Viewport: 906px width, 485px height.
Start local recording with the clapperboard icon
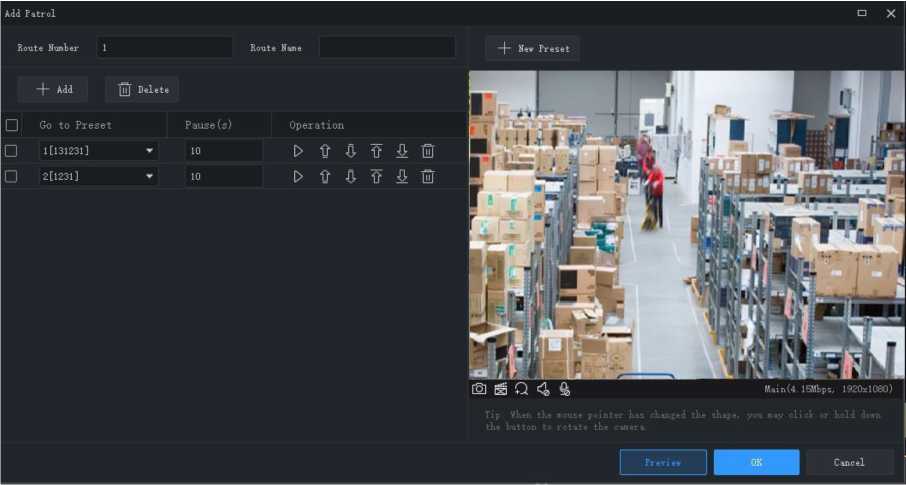pyautogui.click(x=501, y=389)
